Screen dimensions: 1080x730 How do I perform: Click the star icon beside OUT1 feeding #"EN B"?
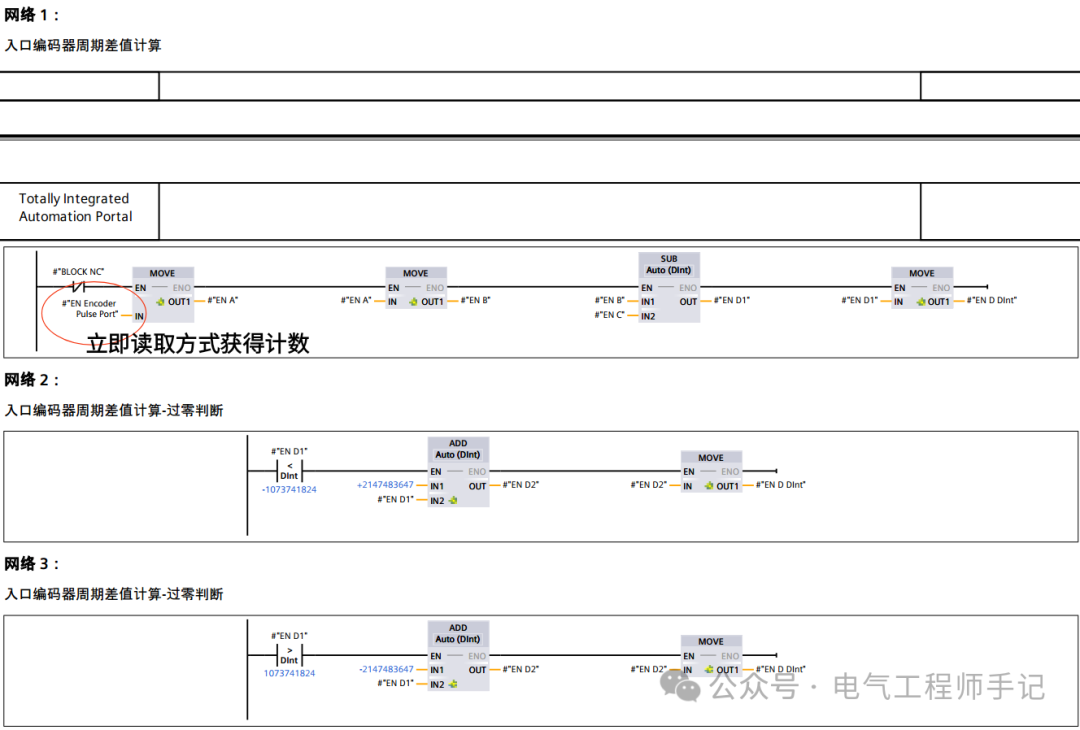click(x=413, y=302)
